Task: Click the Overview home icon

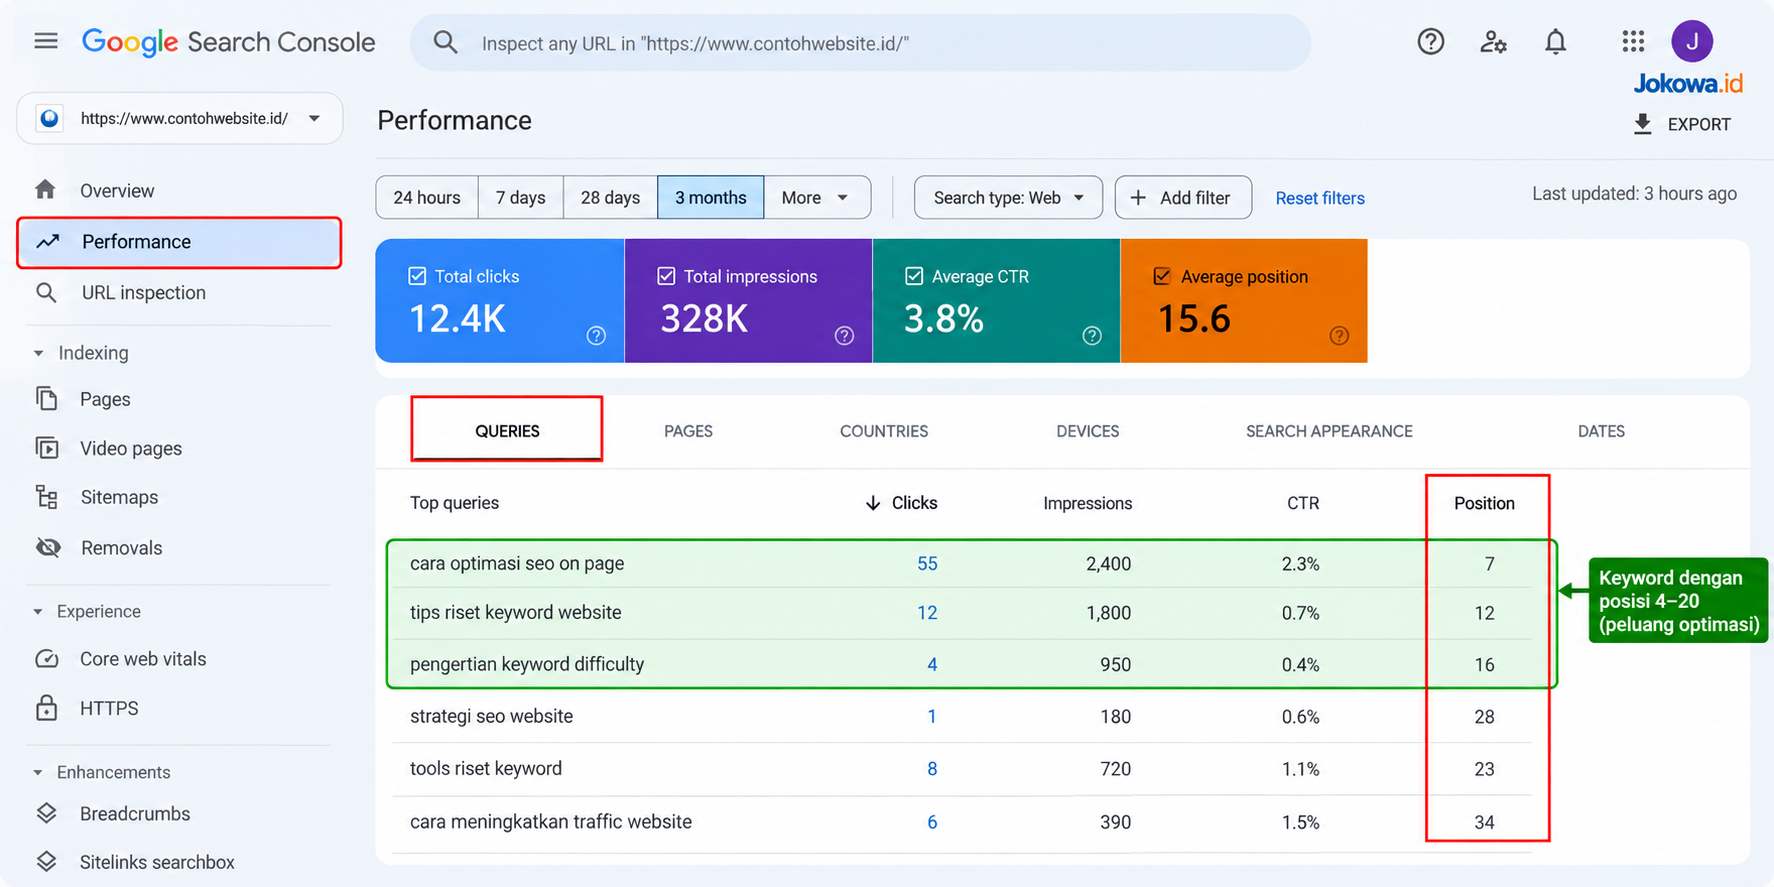Action: coord(45,190)
